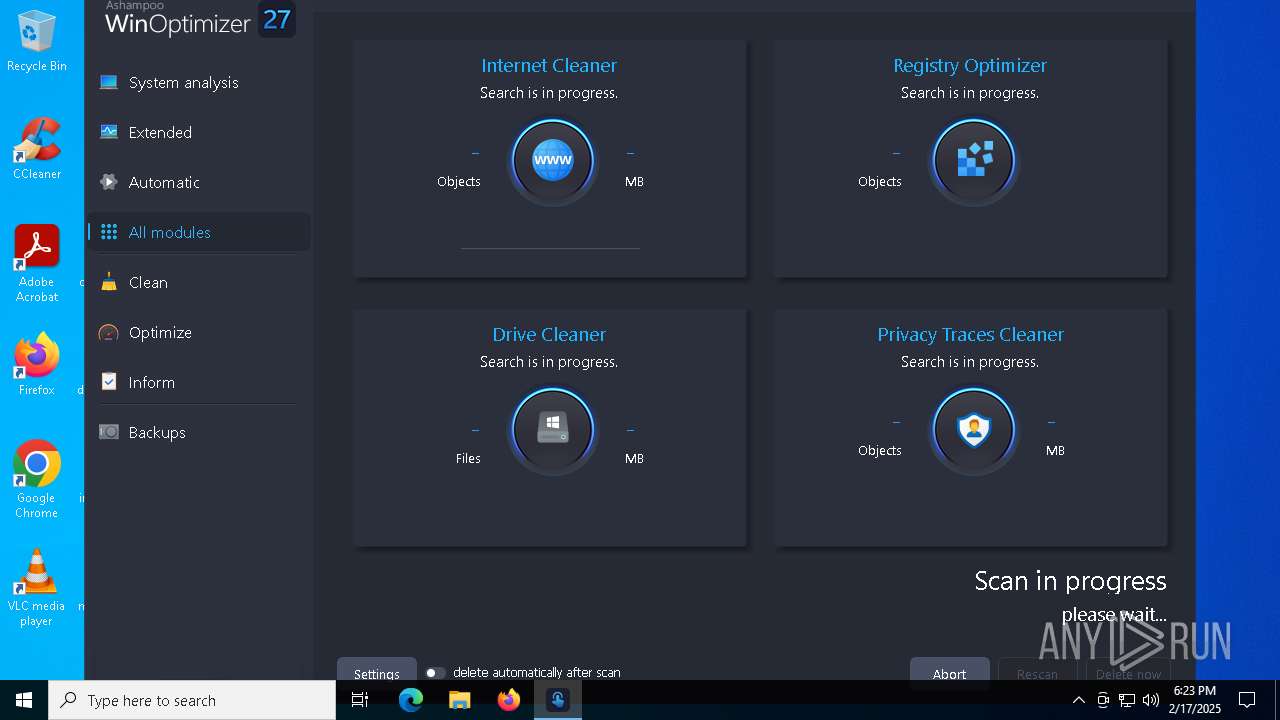Click the taskbar search box

tap(192, 700)
